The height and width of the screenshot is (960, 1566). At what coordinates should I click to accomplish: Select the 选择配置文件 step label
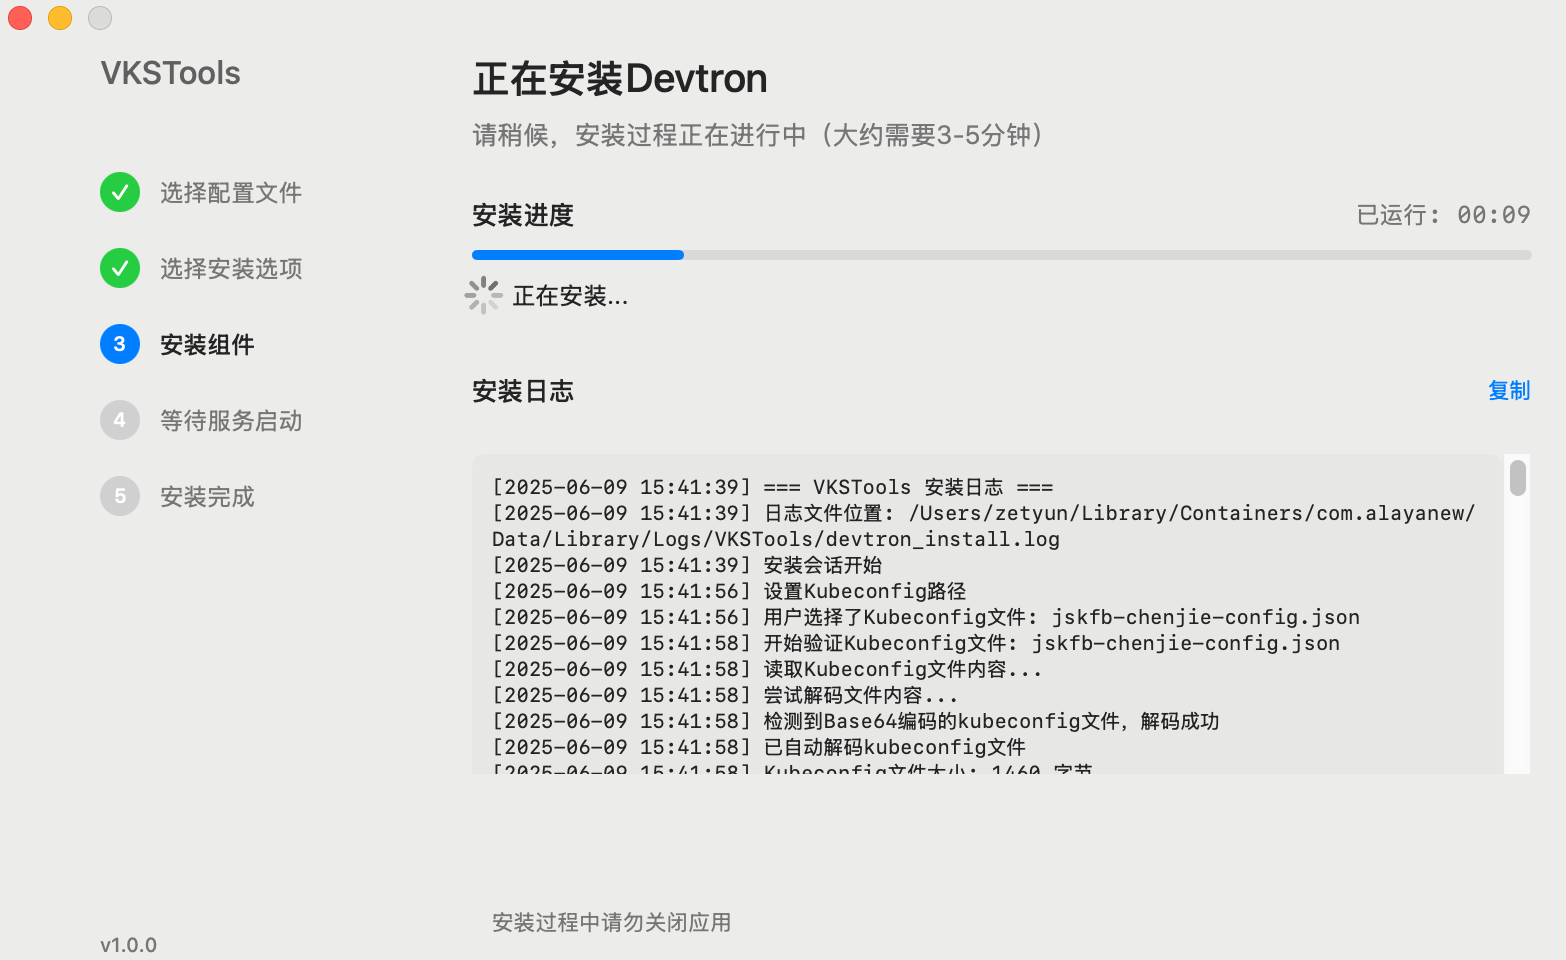(231, 193)
